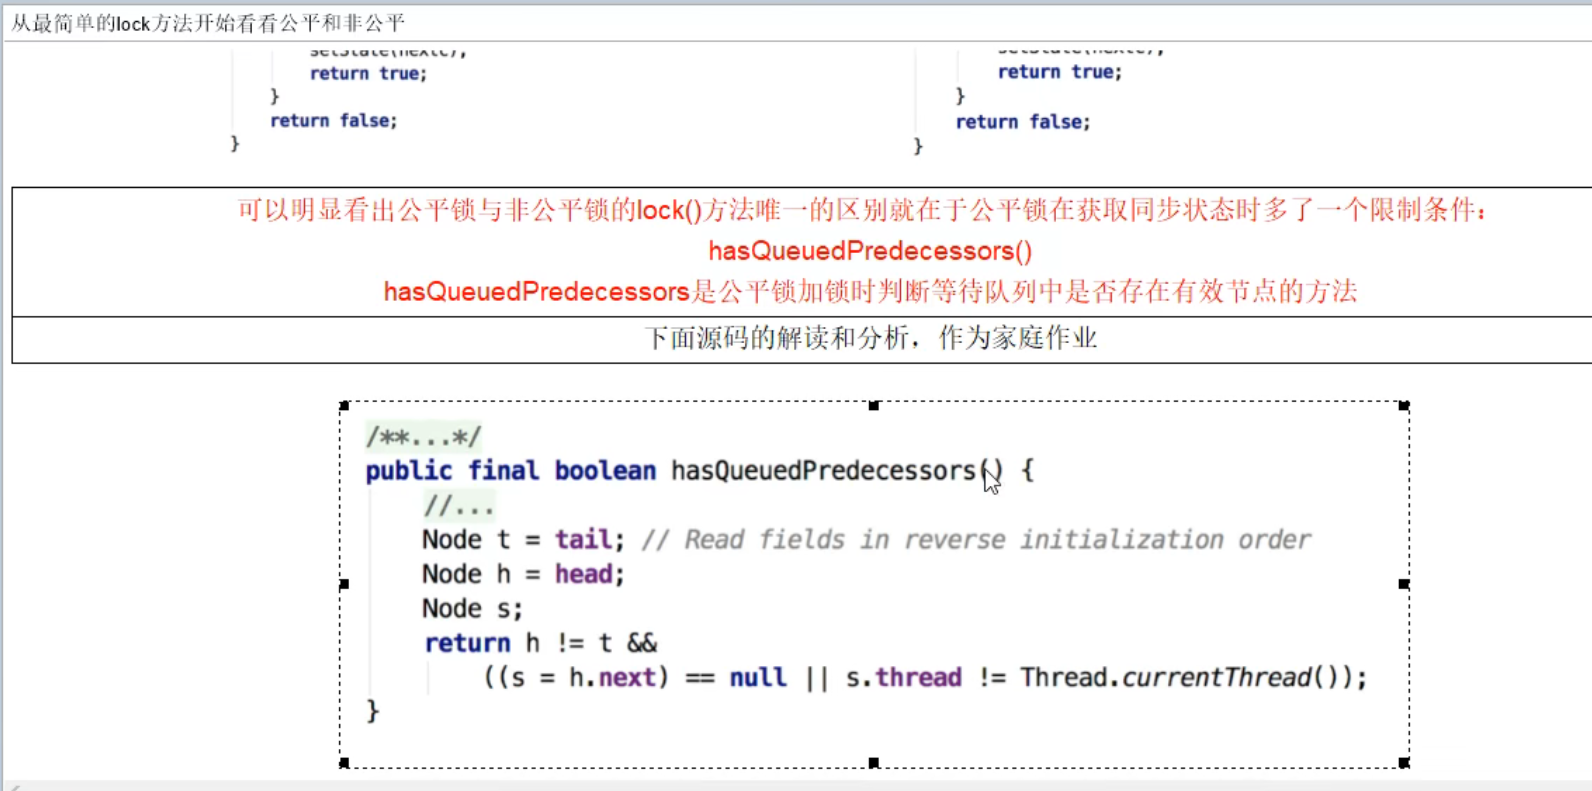1592x791 pixels.
Task: Click the code line Node s;
Action: coord(472,609)
